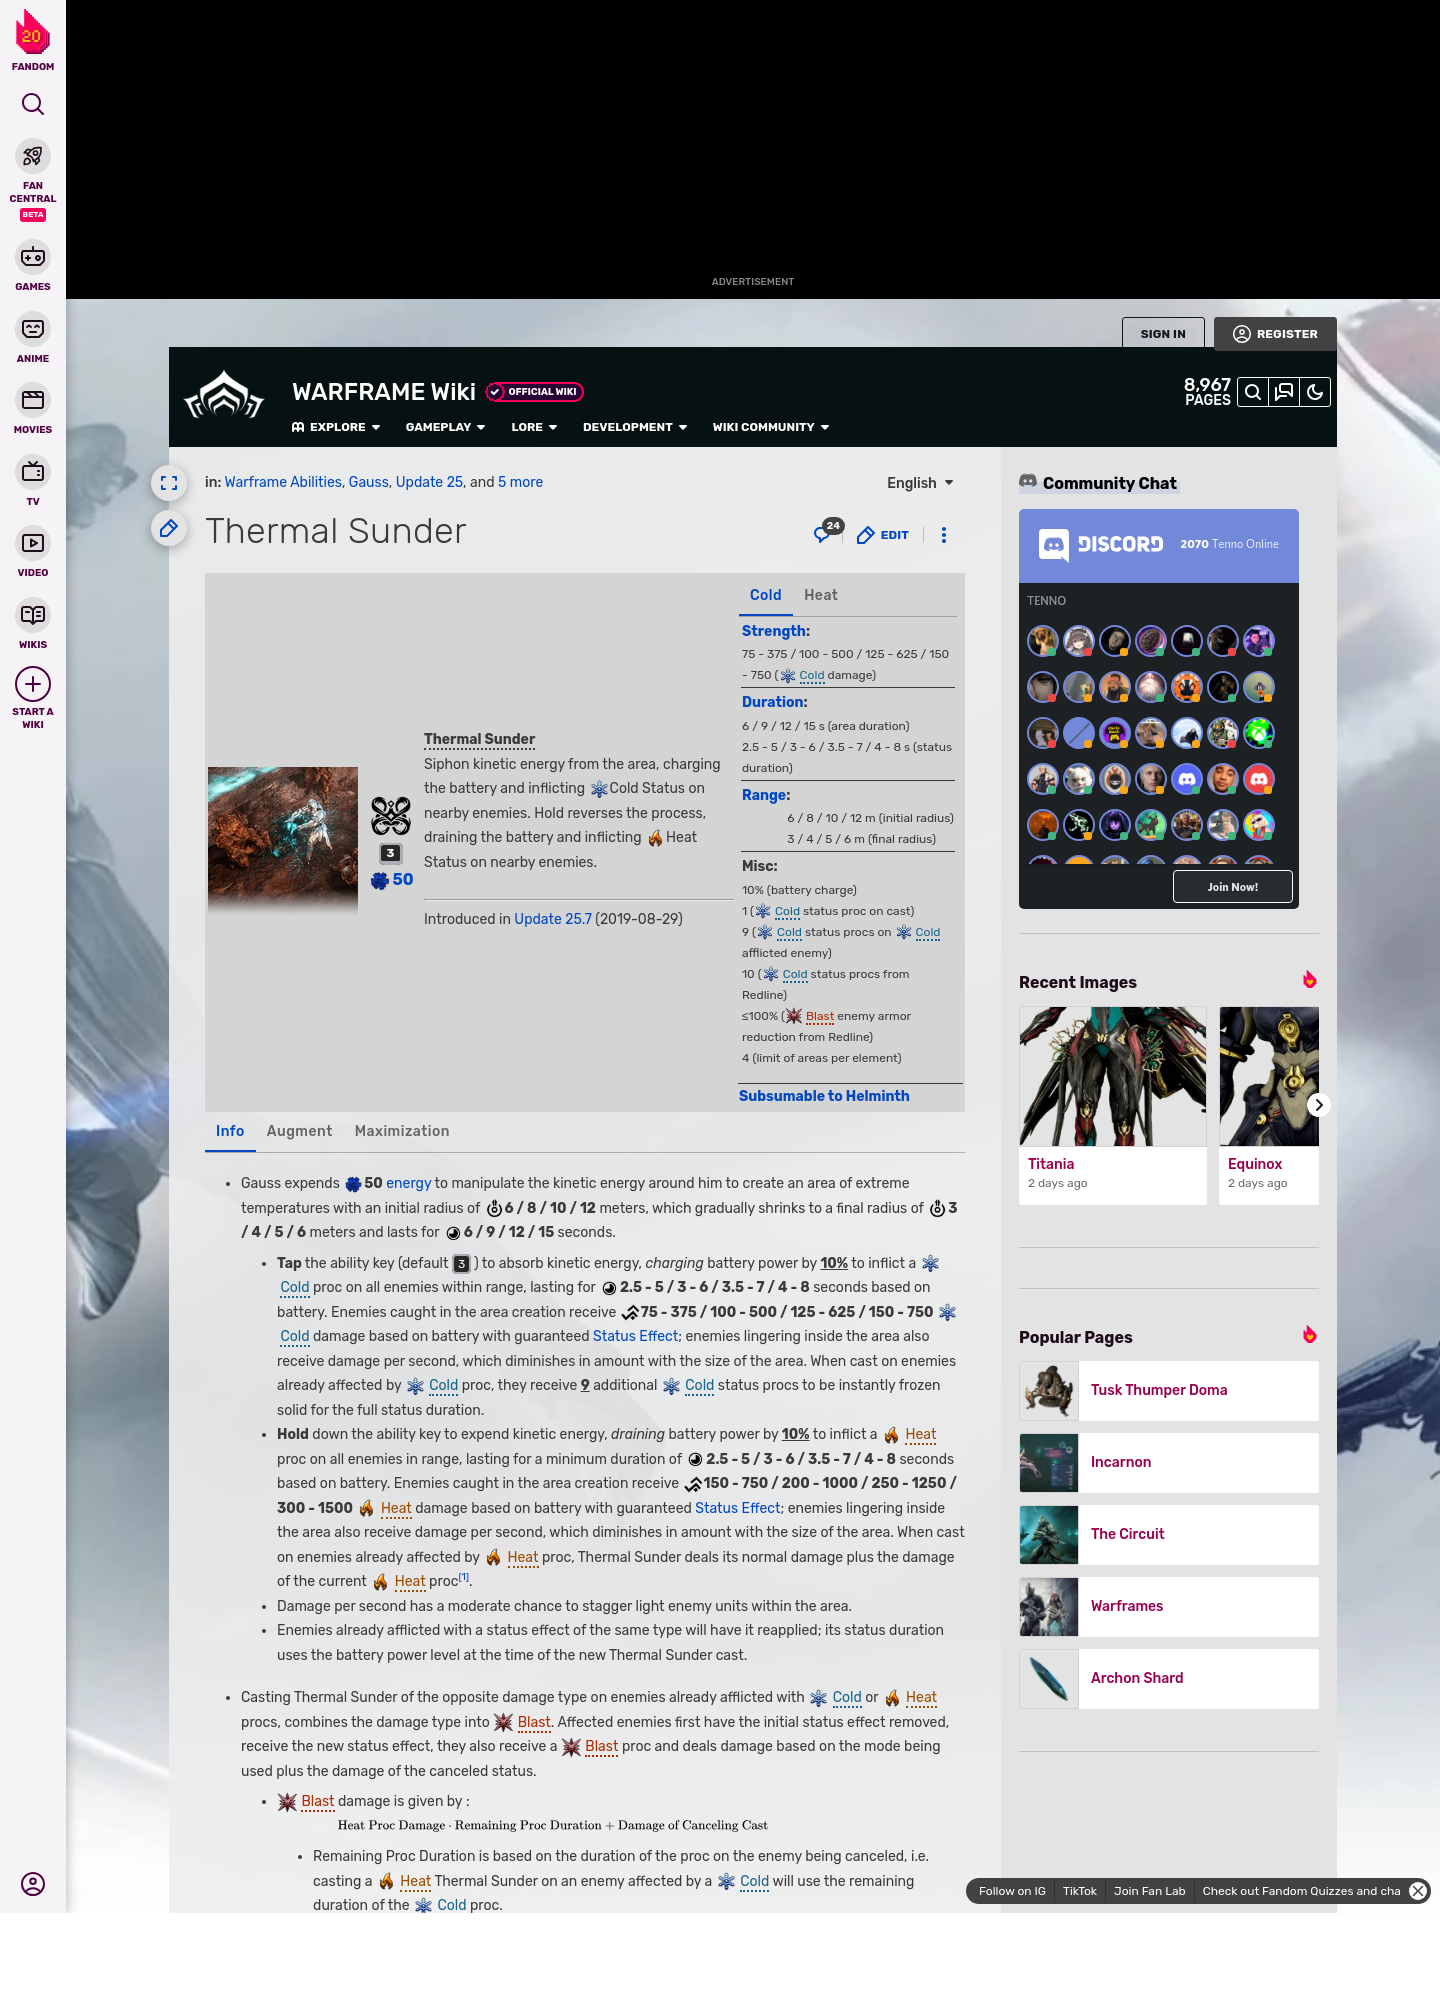Open the TV section icon
This screenshot has height=2000, width=1440.
click(33, 471)
